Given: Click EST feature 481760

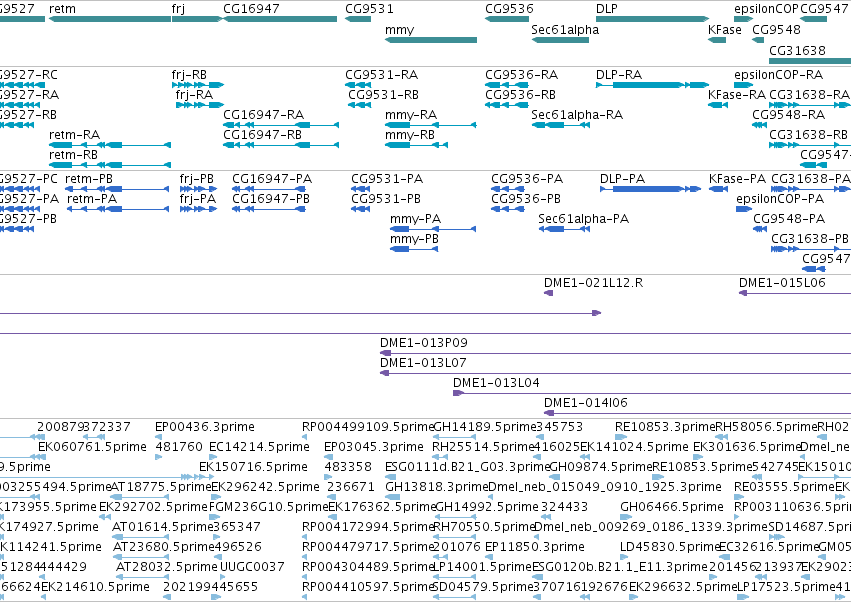Looking at the screenshot, I should click(159, 457).
